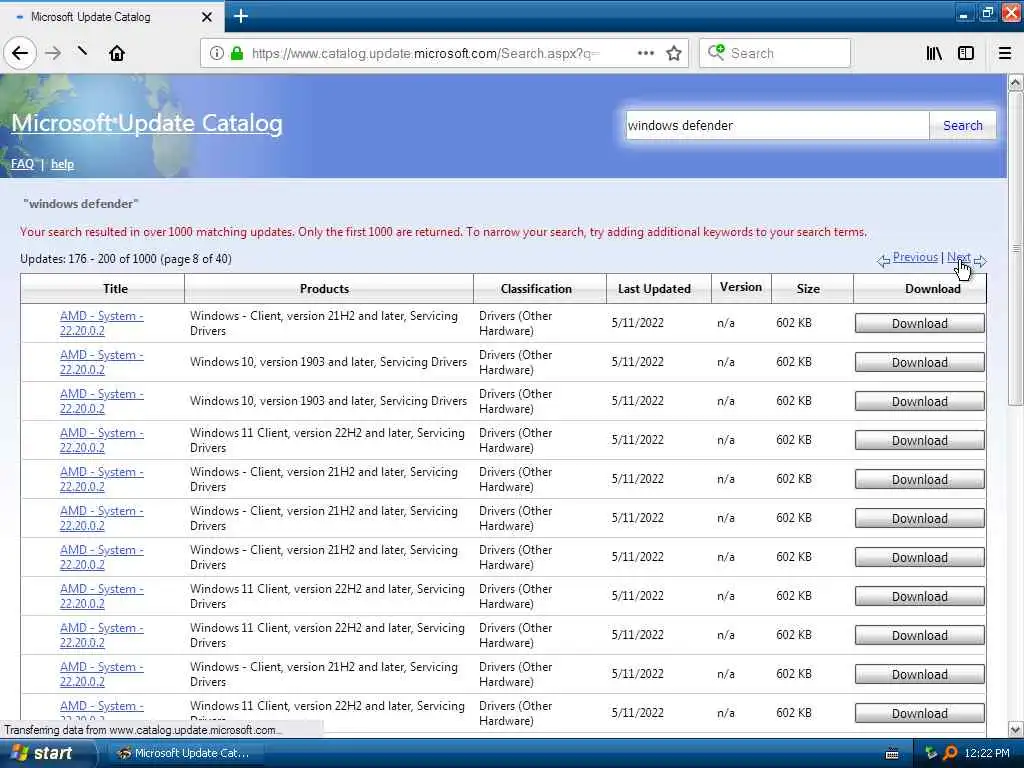Open AMD System link in third table row
The height and width of the screenshot is (768, 1024).
pyautogui.click(x=102, y=401)
